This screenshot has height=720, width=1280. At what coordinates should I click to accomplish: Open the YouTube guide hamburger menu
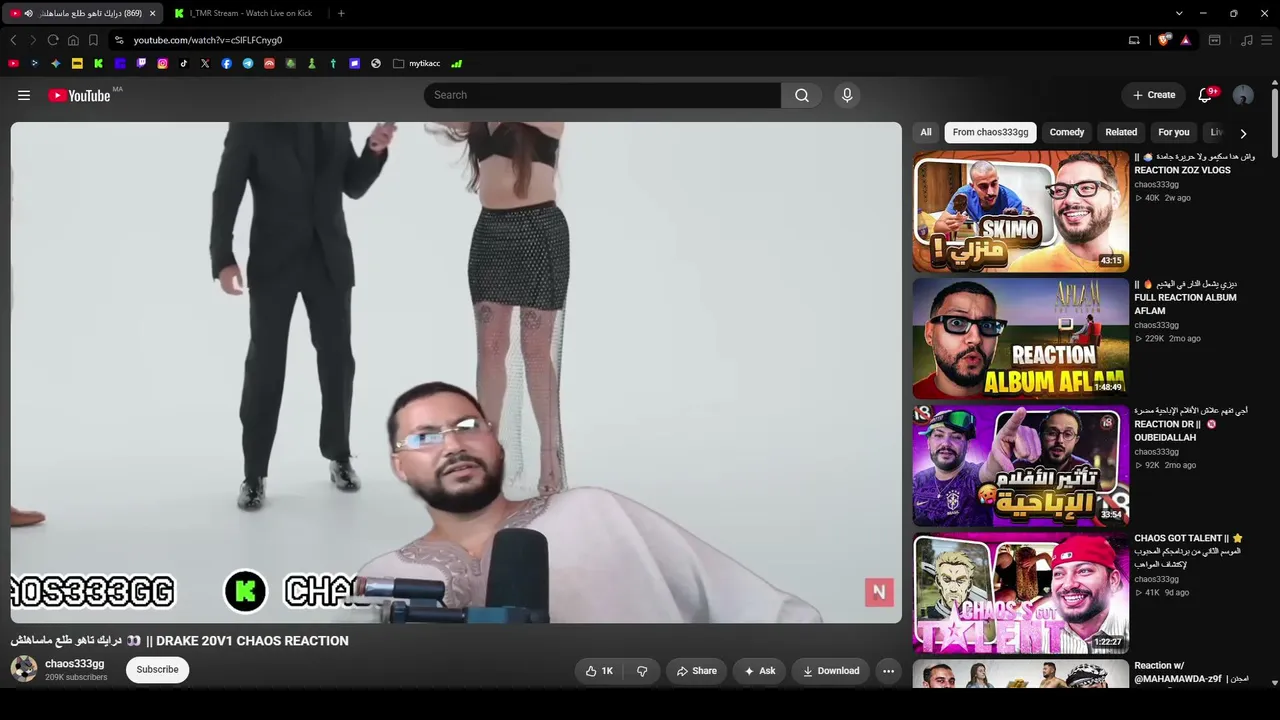24,95
